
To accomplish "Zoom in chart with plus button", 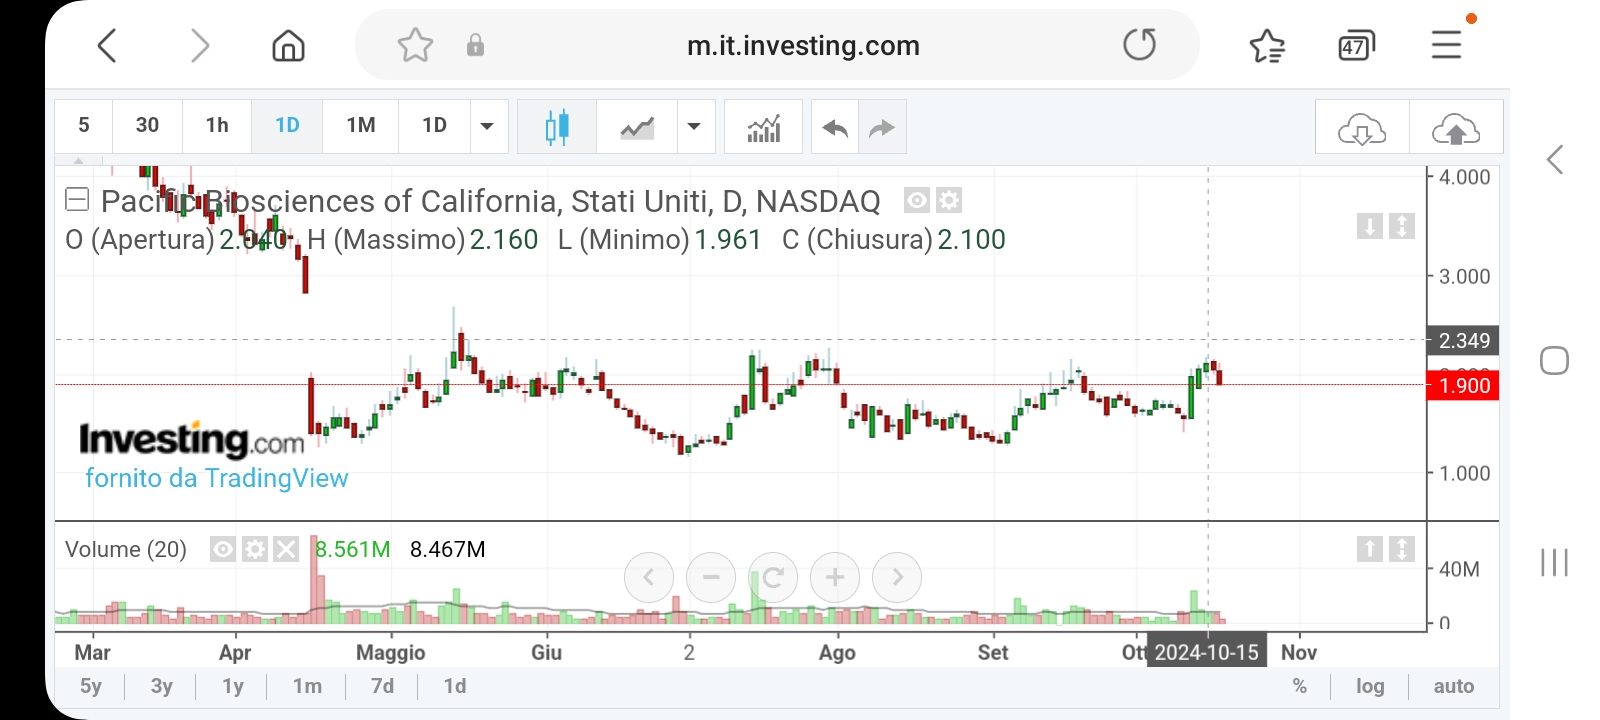I will click(835, 577).
